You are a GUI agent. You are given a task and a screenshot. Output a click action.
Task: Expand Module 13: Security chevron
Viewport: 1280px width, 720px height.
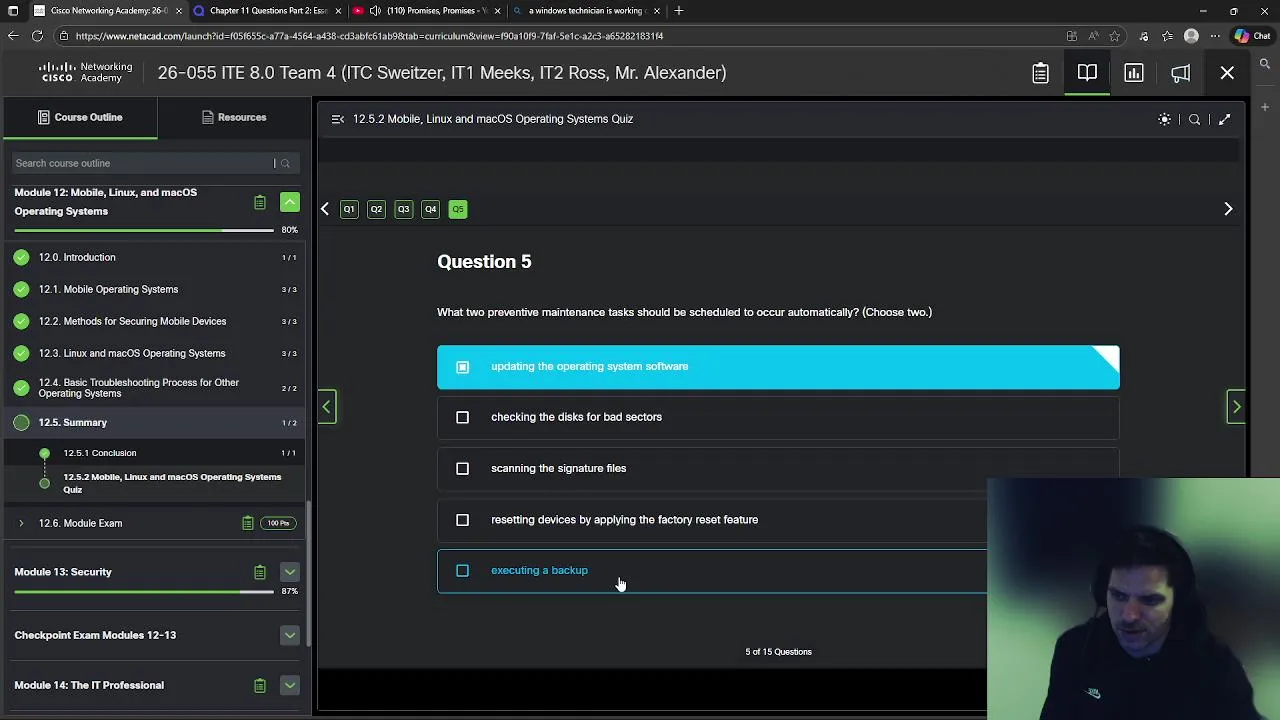[290, 572]
